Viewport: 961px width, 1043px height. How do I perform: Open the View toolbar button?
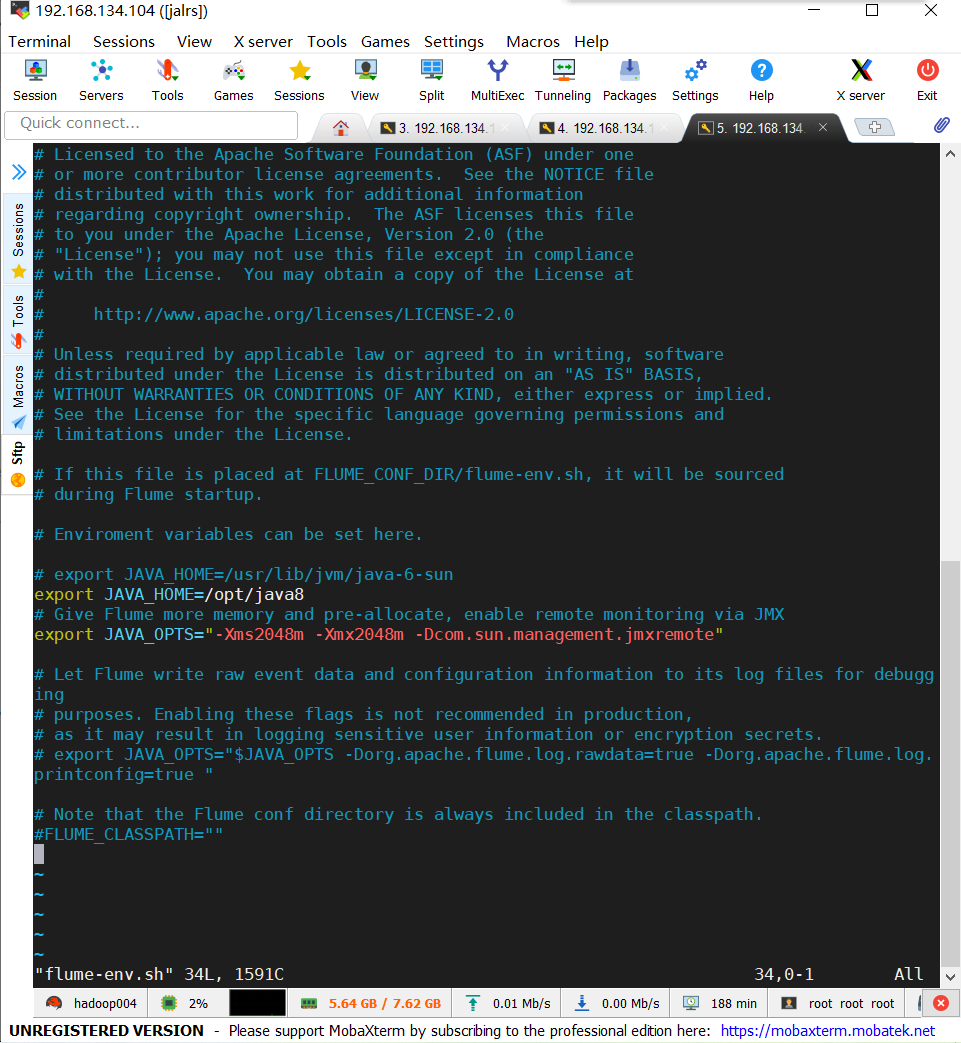(365, 80)
